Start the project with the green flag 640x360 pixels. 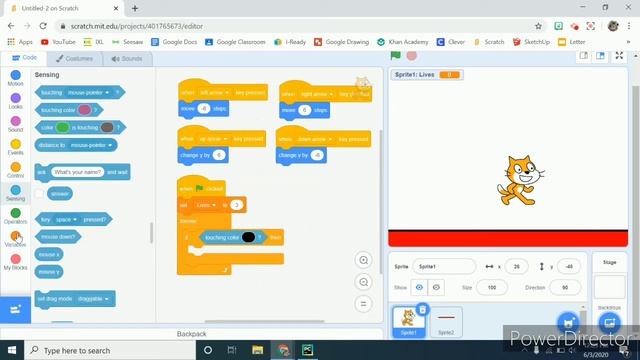point(395,56)
